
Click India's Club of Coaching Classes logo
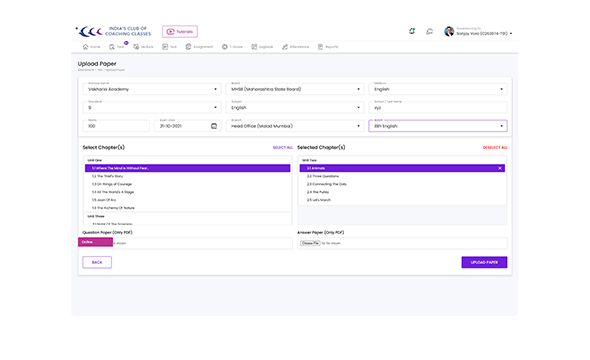tap(113, 32)
